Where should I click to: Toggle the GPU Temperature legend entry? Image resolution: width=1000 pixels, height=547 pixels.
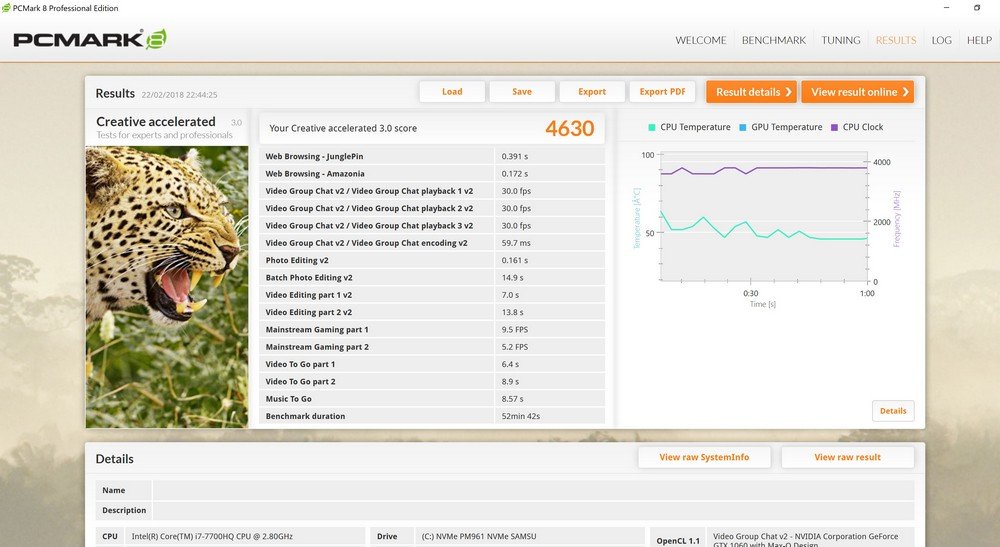tap(780, 127)
